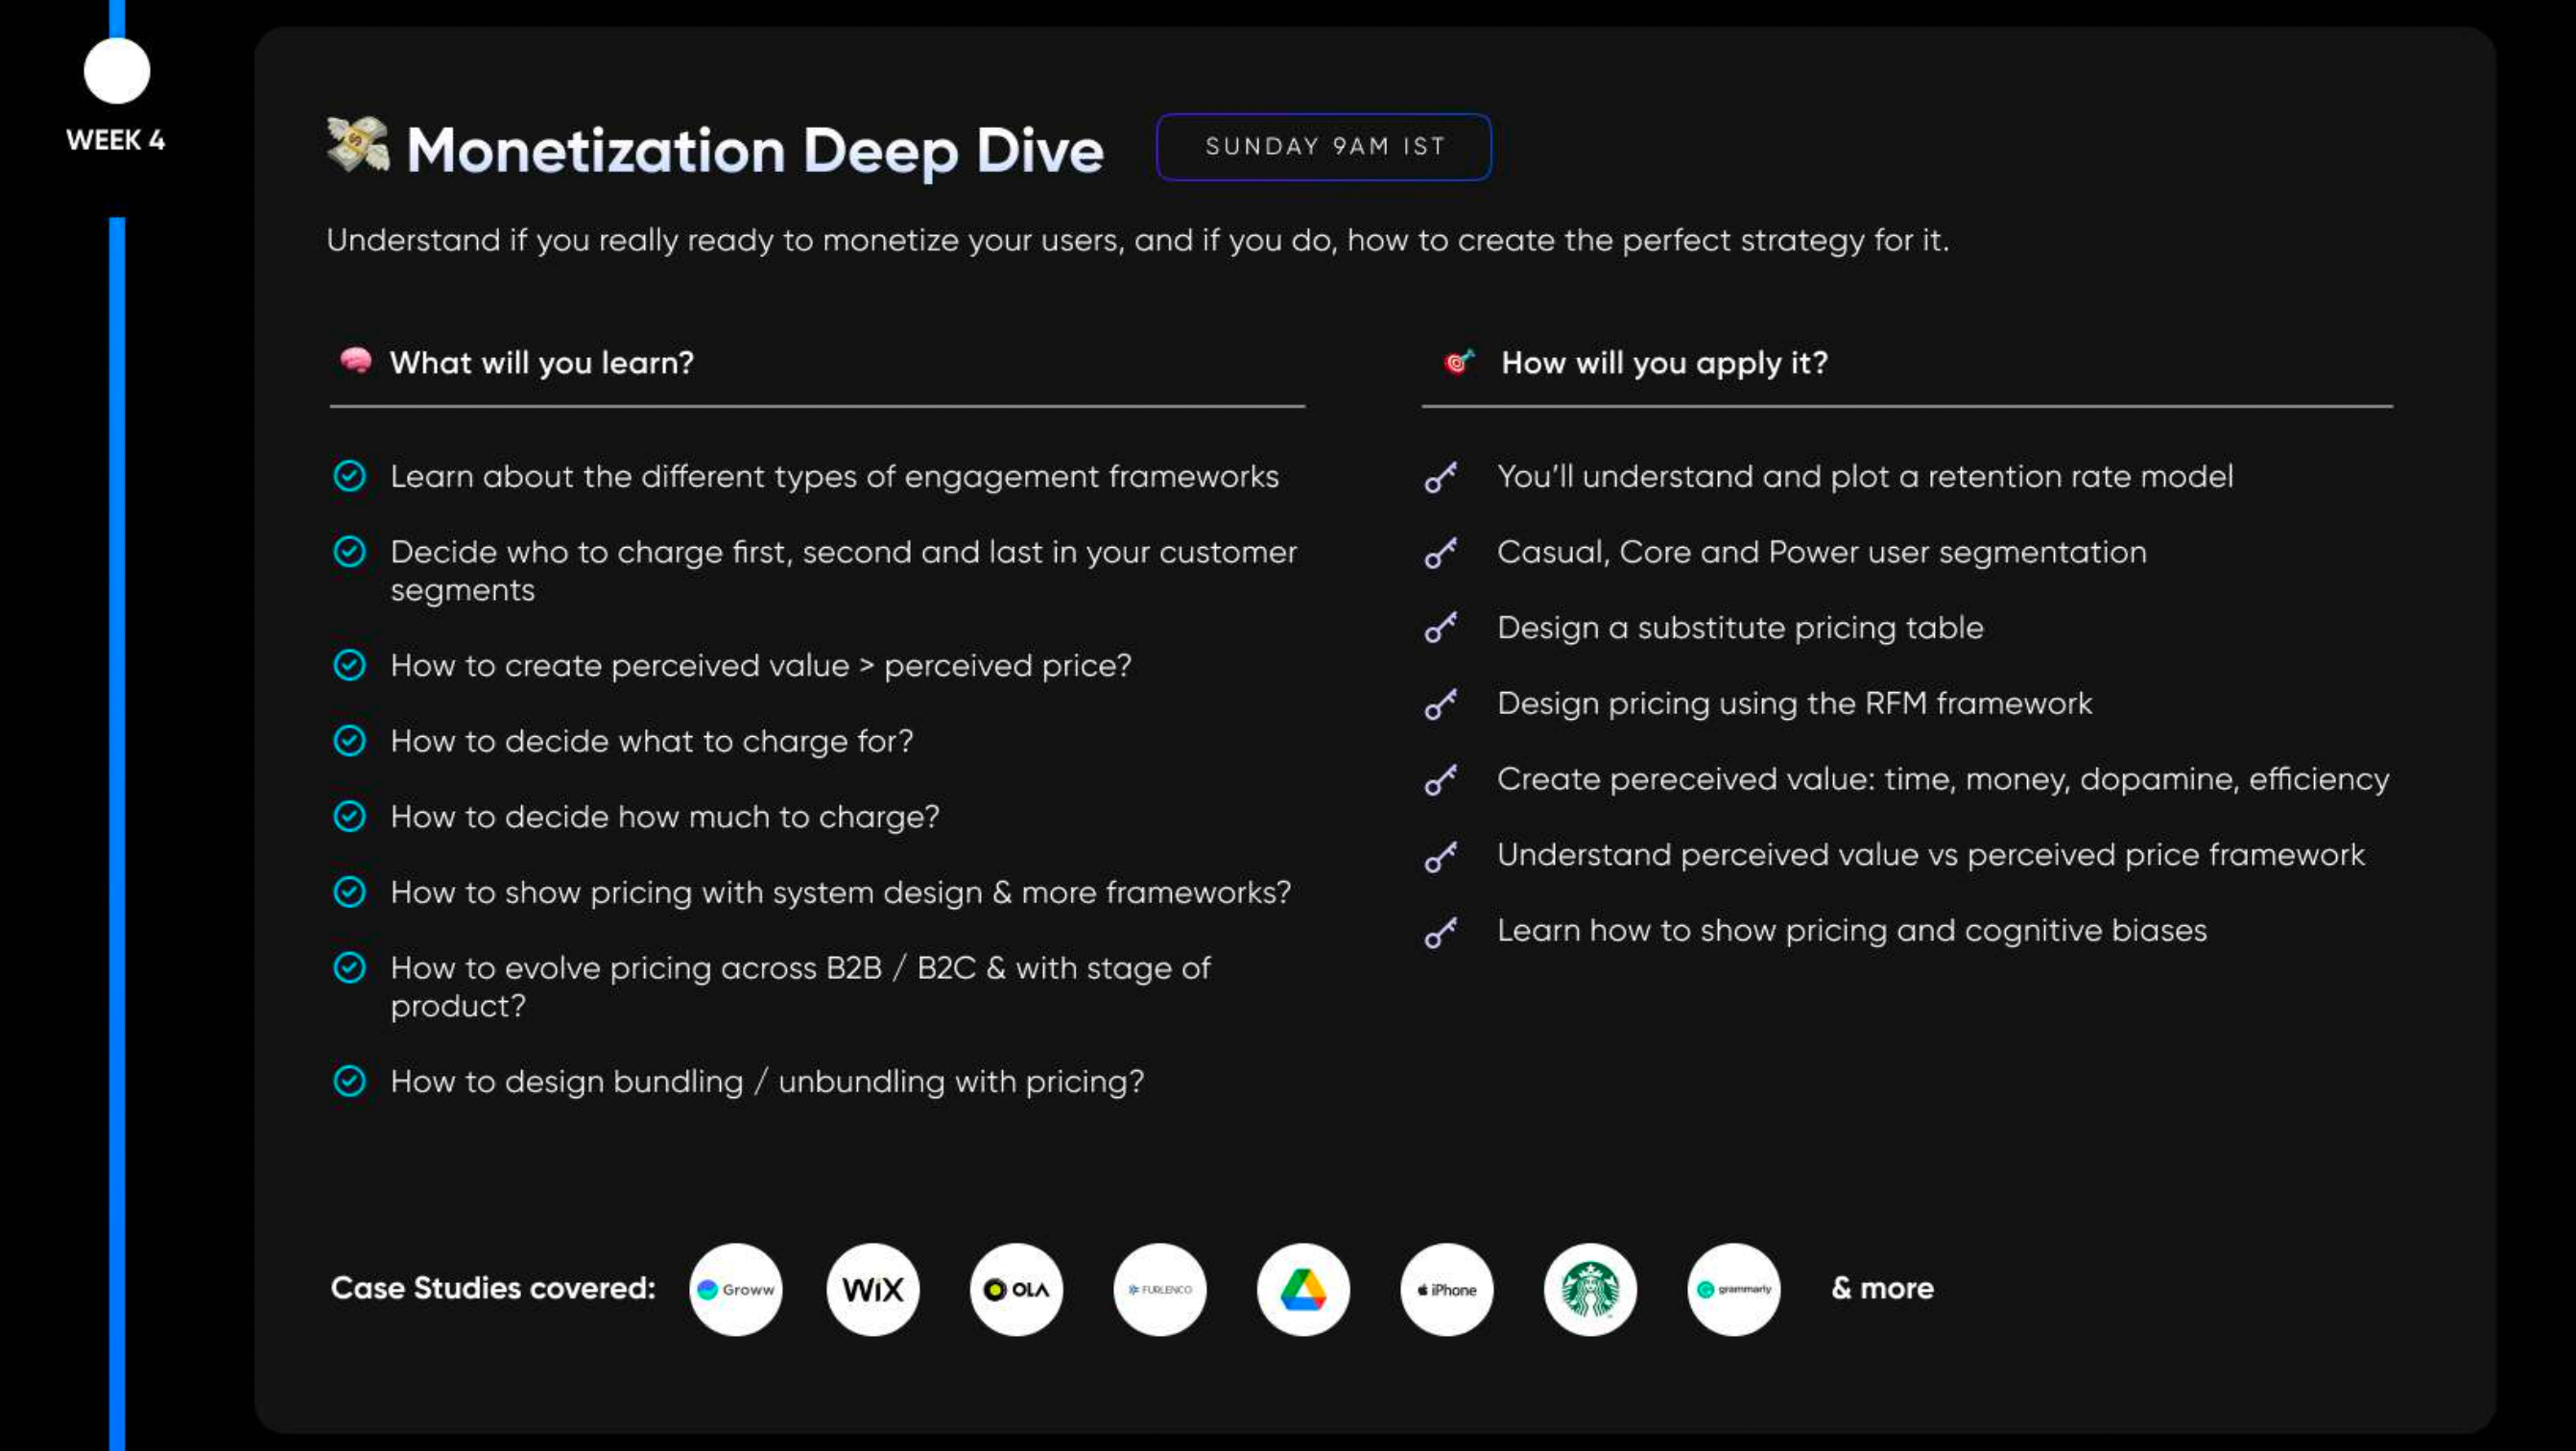Click the Wix case study logo
2576x1451 pixels.
pos(872,1289)
